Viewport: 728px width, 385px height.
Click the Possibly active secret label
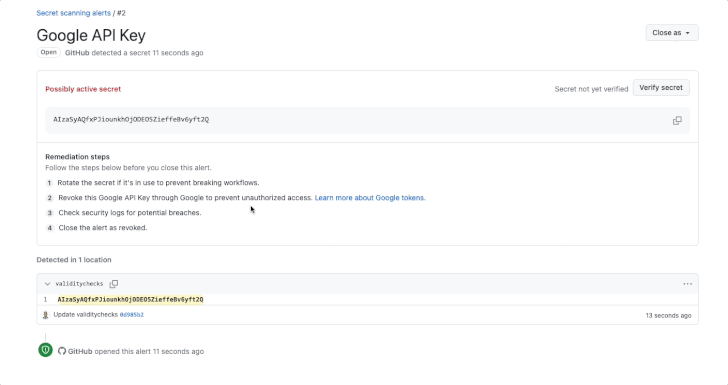point(83,89)
